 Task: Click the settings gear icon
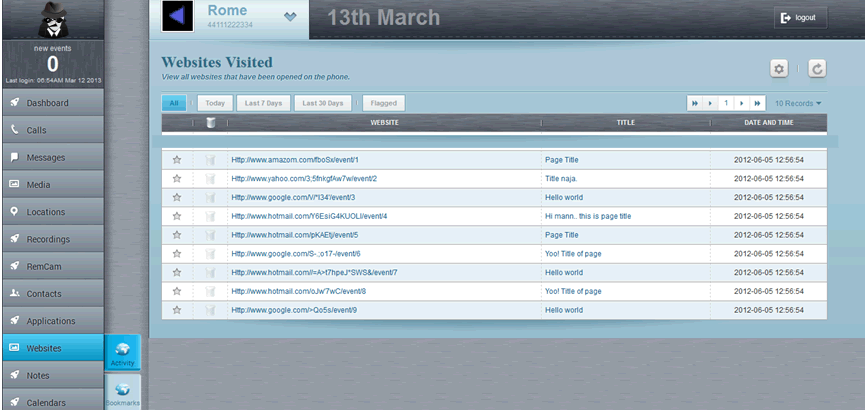click(780, 68)
